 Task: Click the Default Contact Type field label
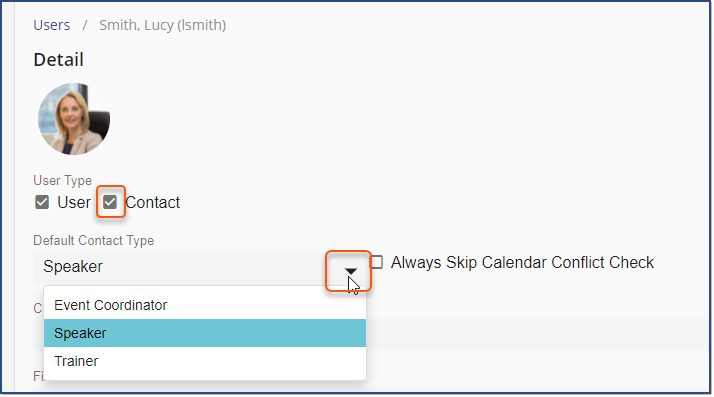coord(94,240)
